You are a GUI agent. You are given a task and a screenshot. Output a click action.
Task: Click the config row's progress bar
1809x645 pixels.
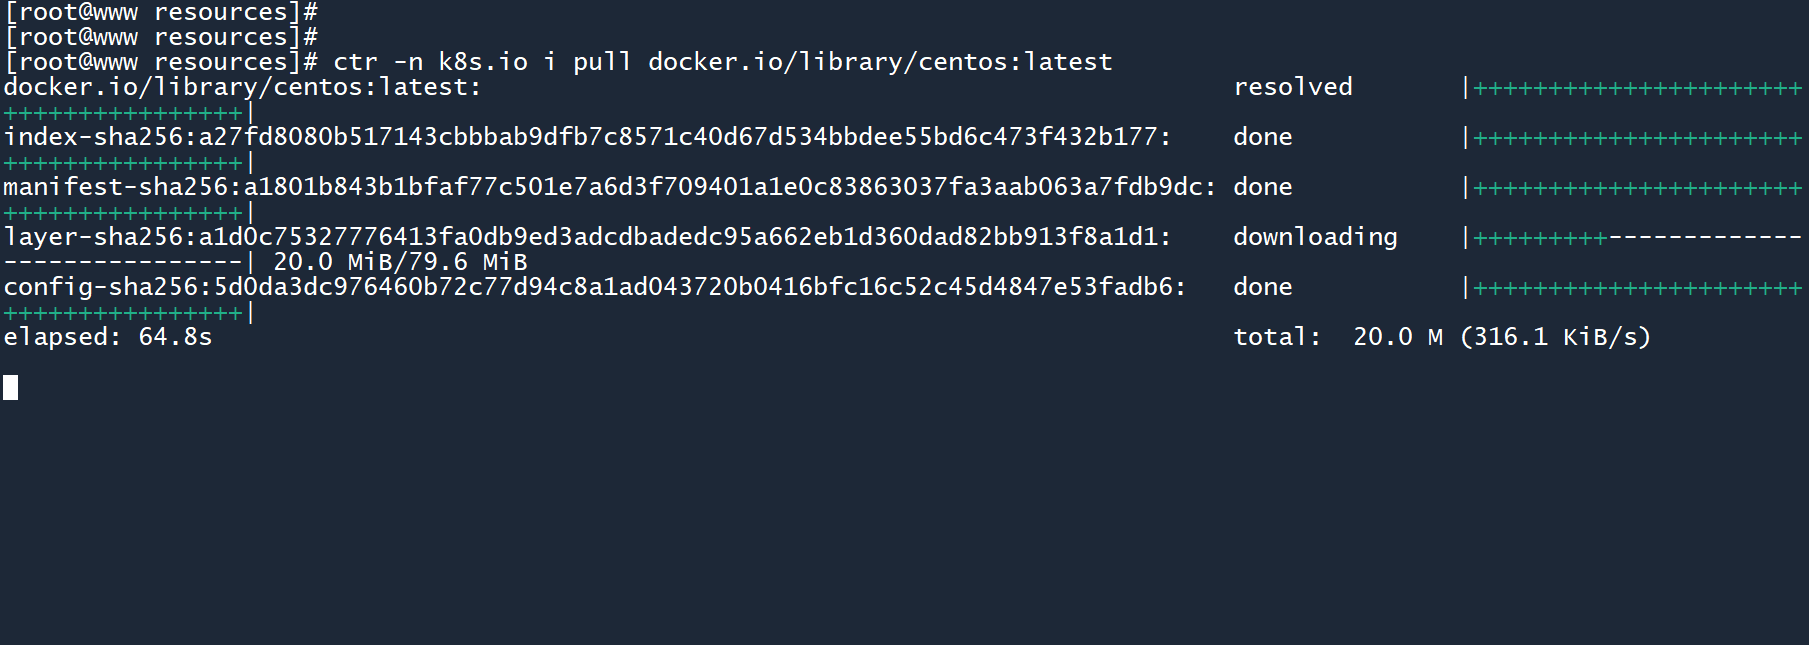1636,288
